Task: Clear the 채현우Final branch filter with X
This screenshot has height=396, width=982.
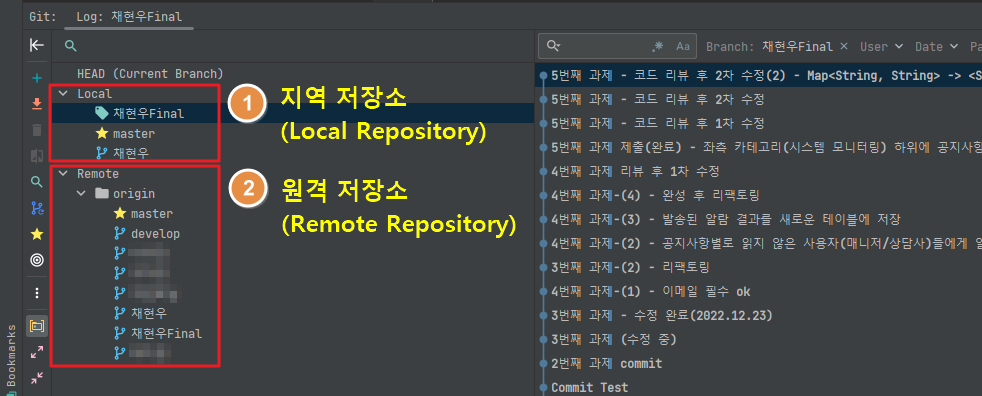Action: pos(844,46)
